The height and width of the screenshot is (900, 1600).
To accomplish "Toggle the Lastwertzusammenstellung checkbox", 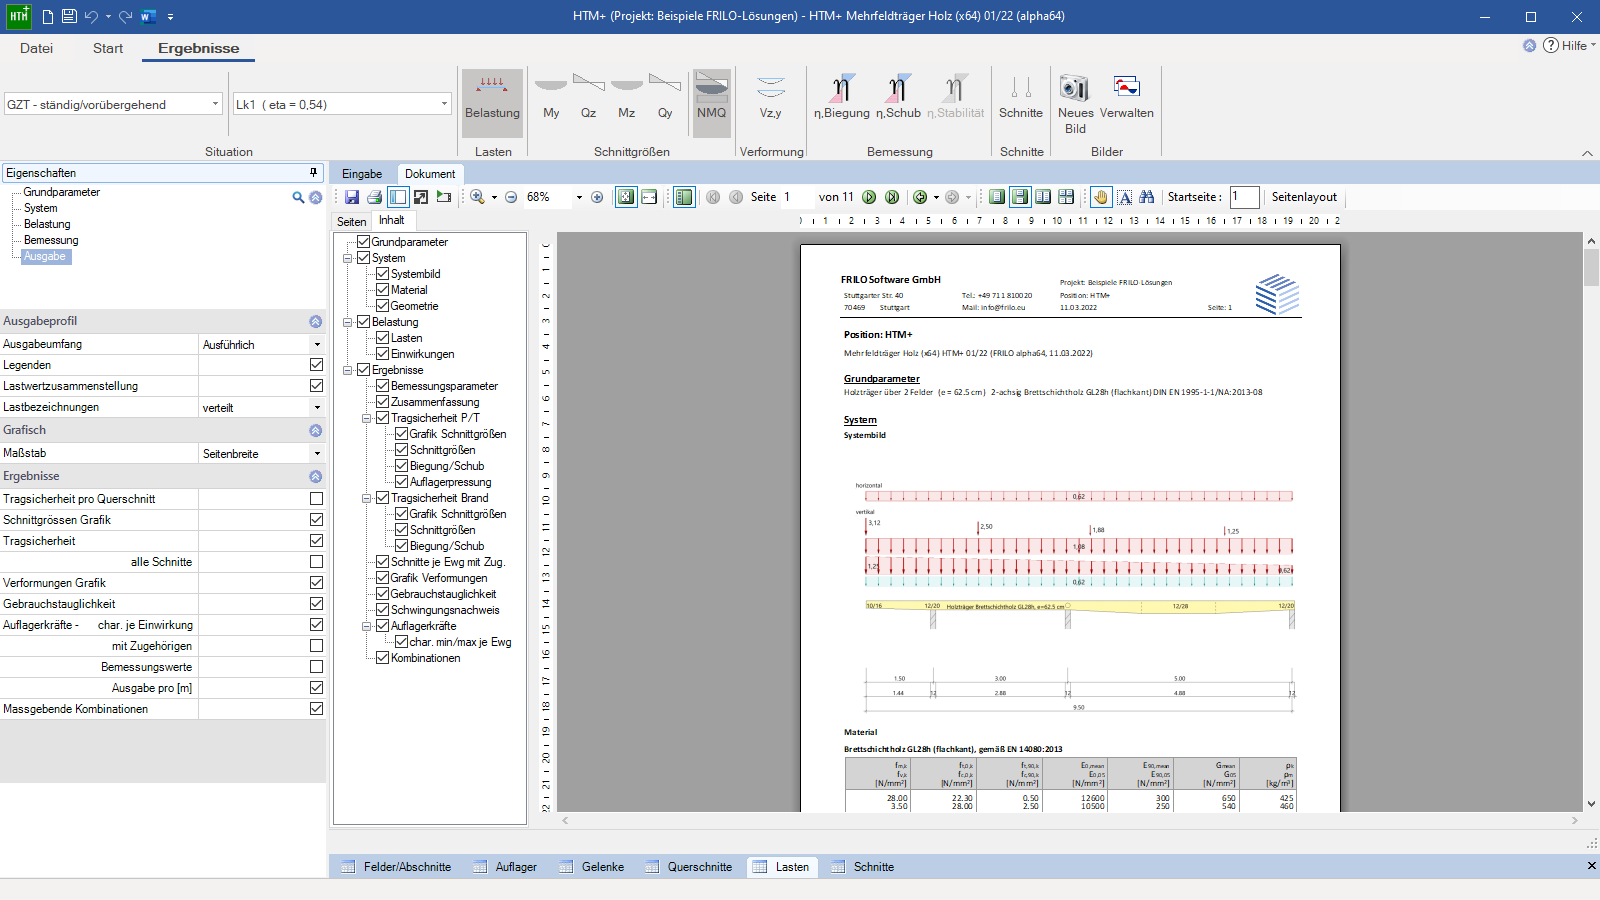I will tap(316, 386).
